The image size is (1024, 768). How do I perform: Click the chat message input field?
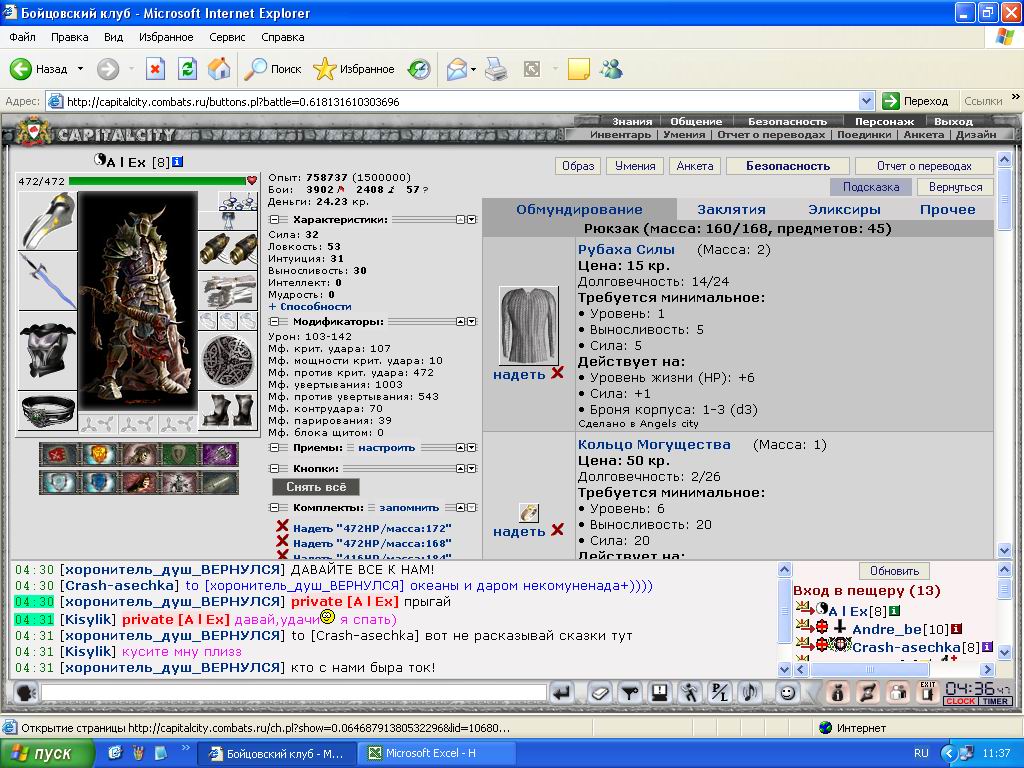pos(293,692)
